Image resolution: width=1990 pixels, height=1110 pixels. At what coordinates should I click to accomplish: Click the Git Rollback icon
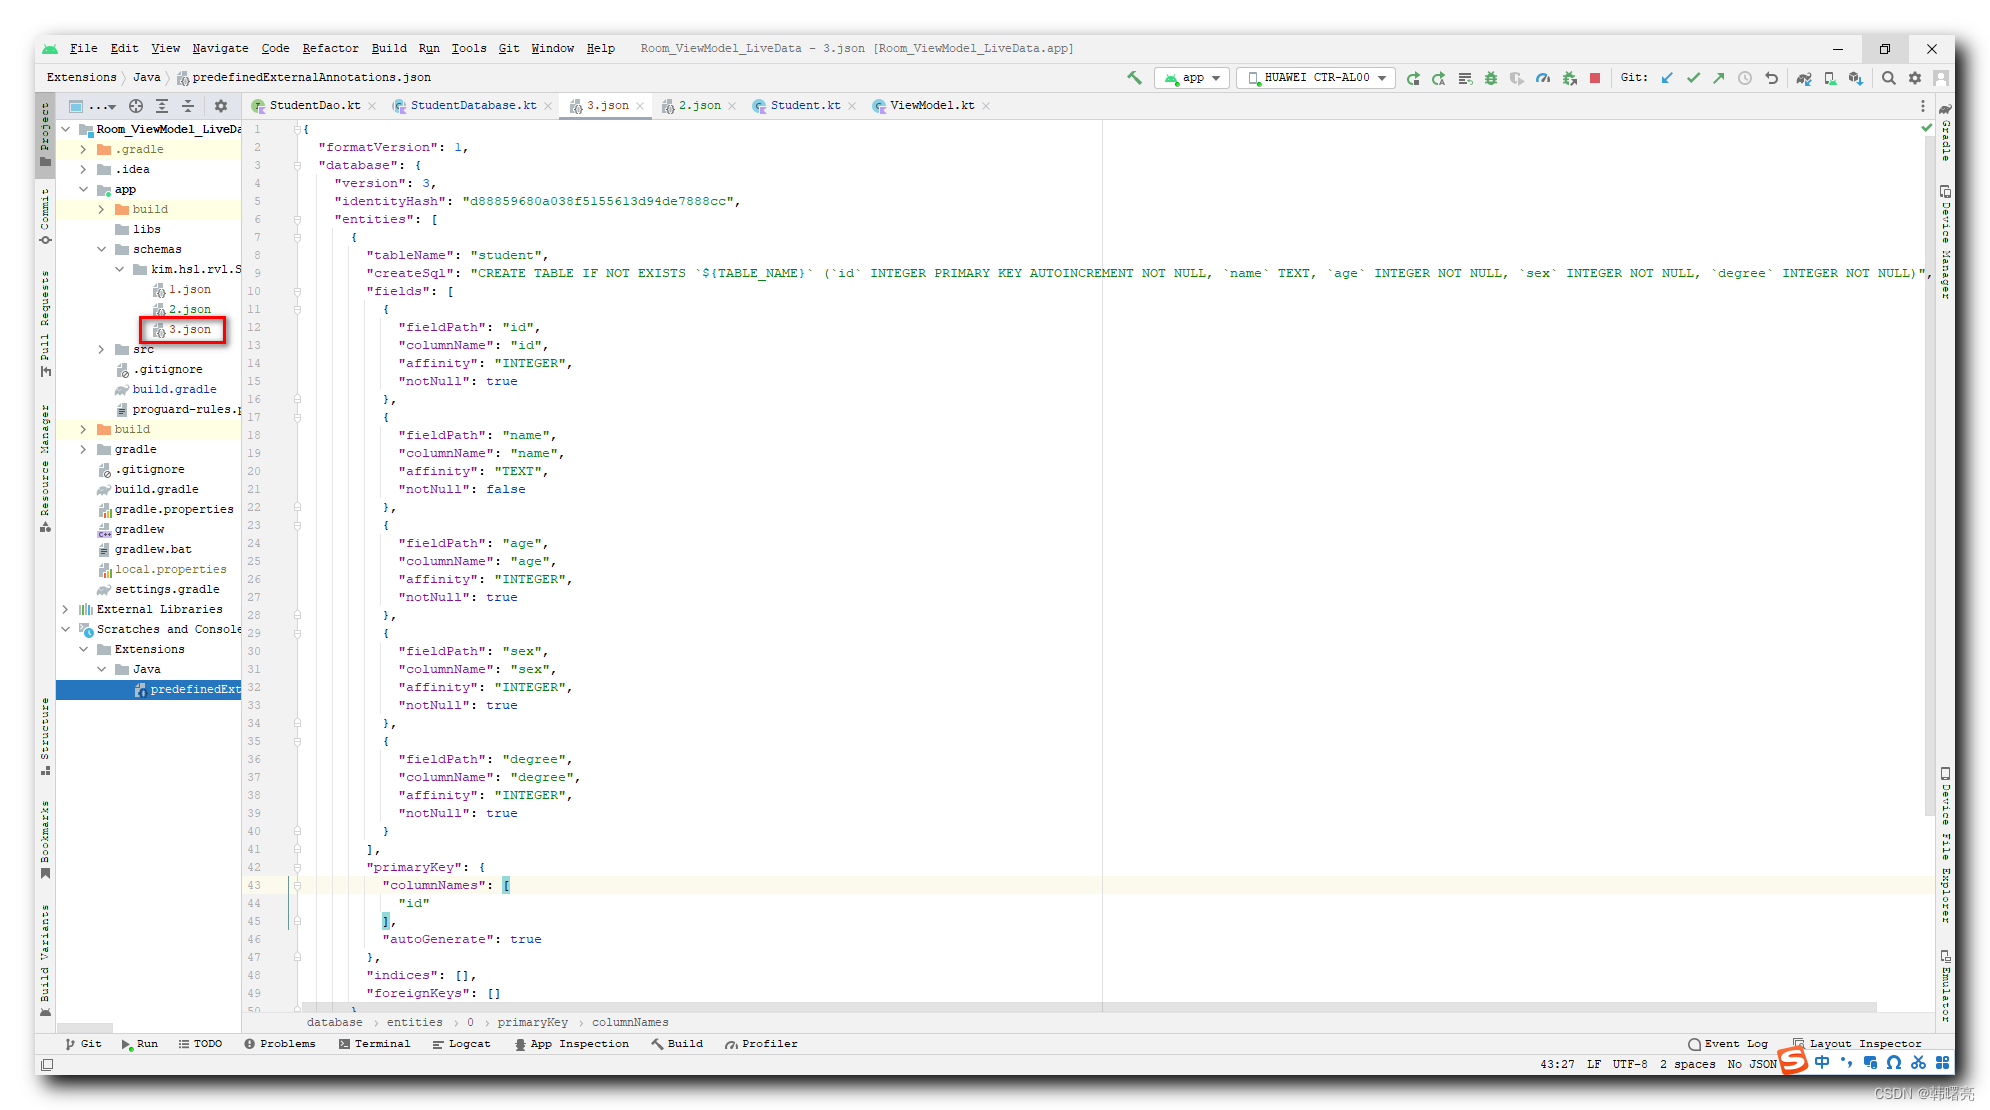(1771, 78)
